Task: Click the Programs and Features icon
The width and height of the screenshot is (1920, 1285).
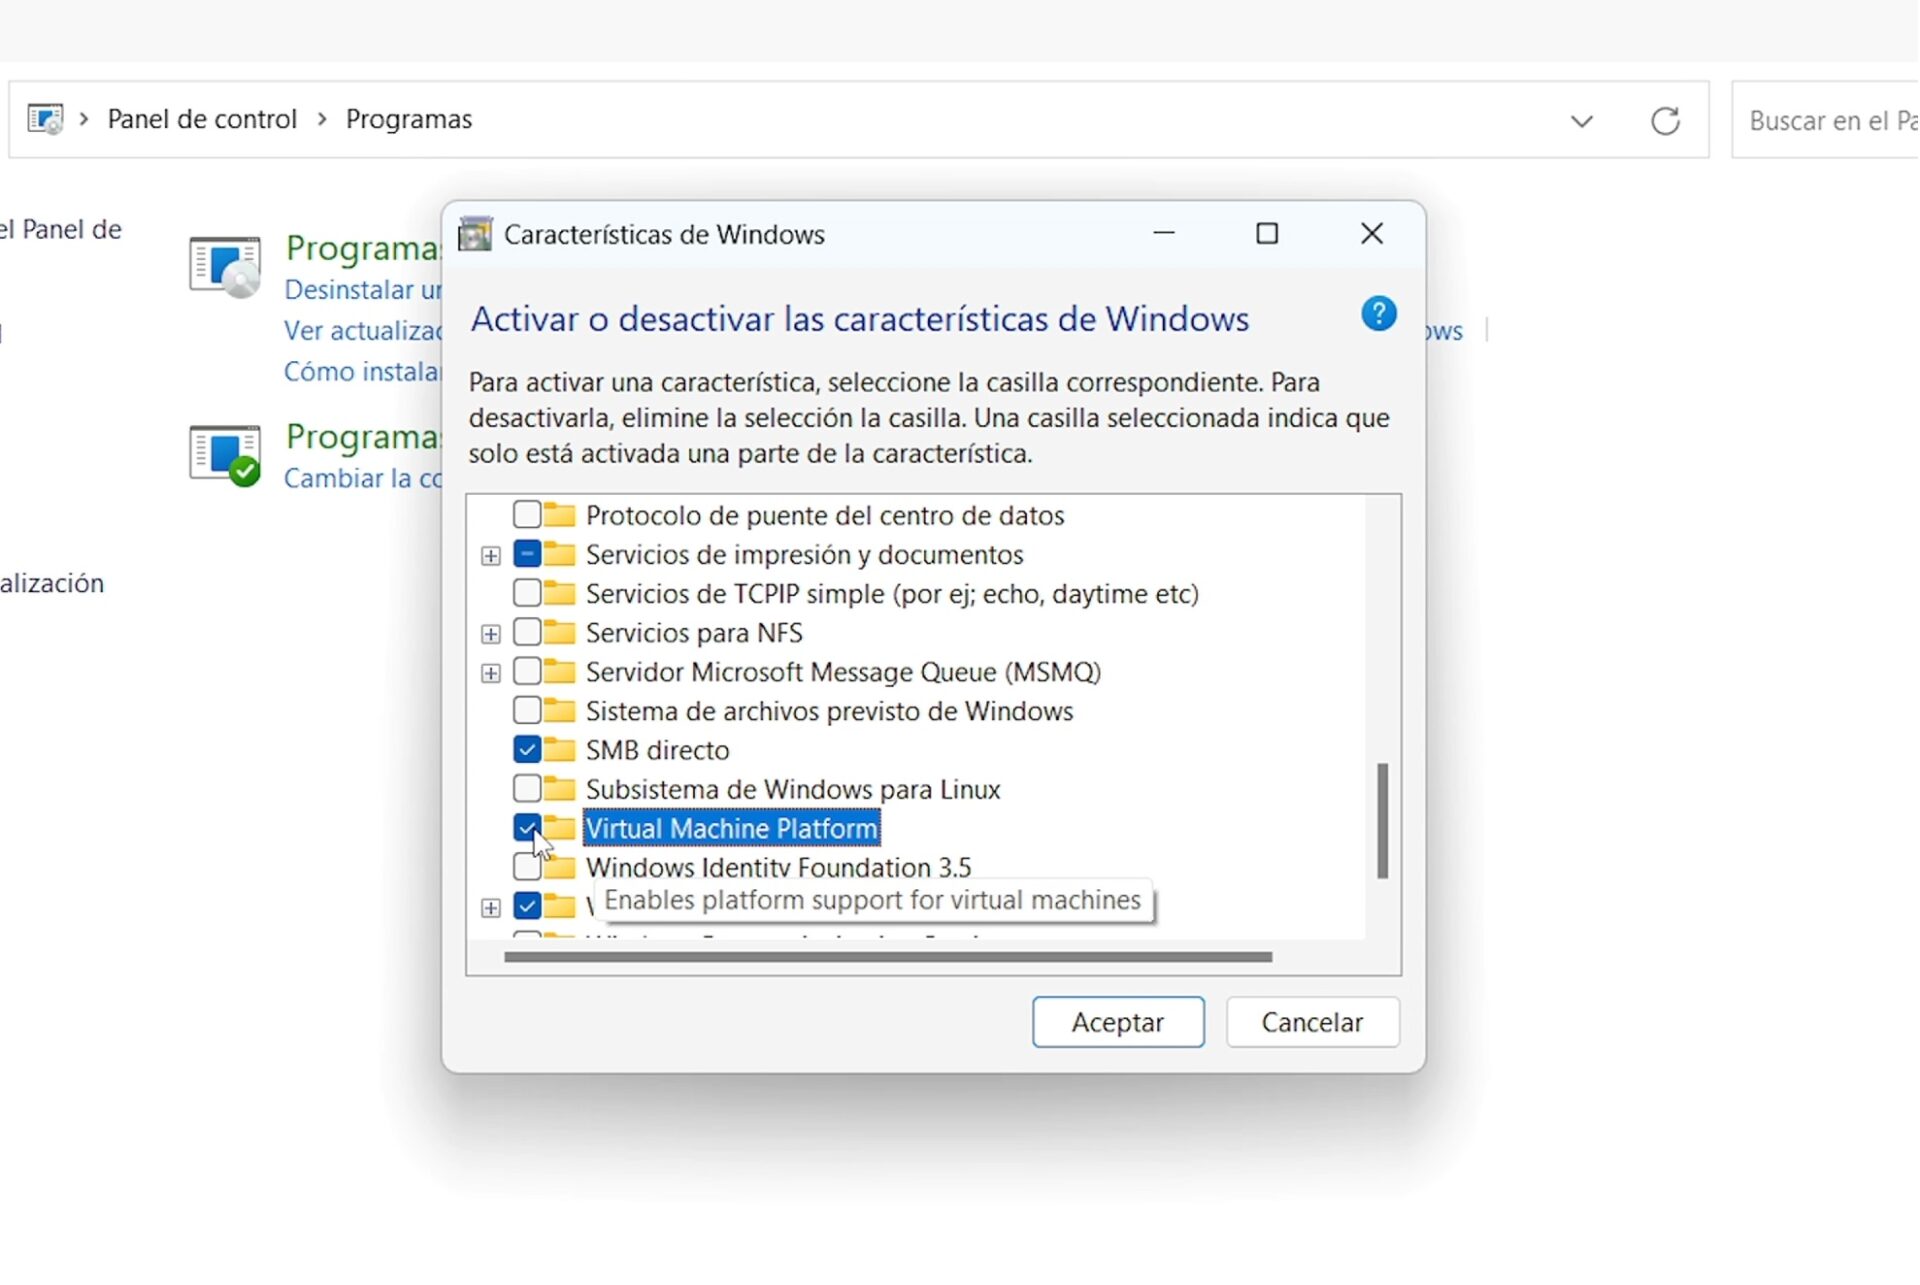Action: tap(225, 267)
